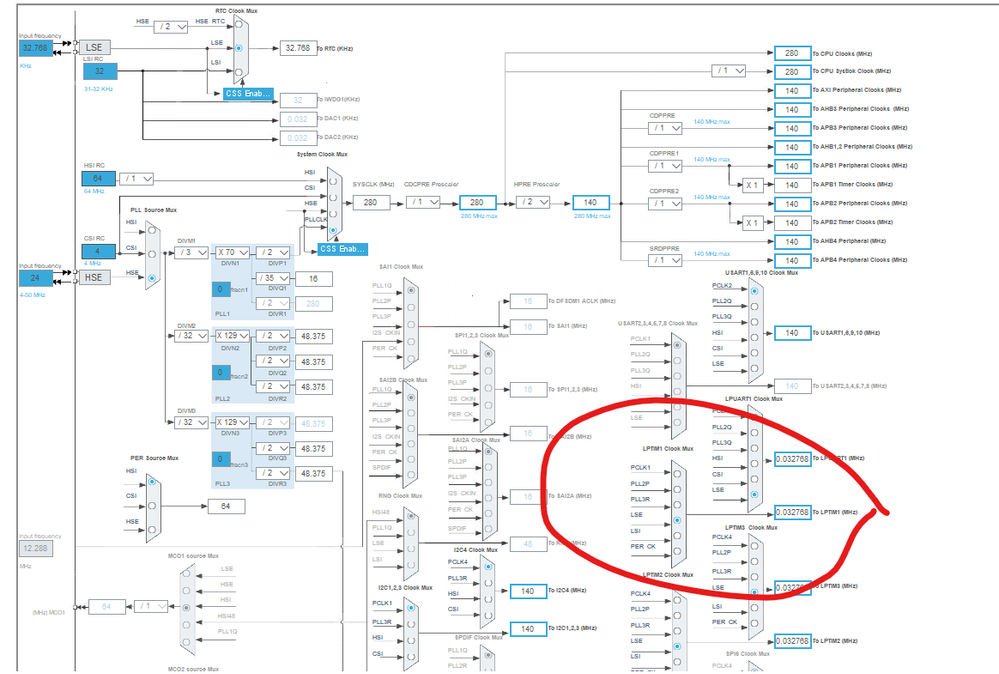Pick HSE in PER Source Mux
Viewport: 999px width, 674px height.
point(152,529)
